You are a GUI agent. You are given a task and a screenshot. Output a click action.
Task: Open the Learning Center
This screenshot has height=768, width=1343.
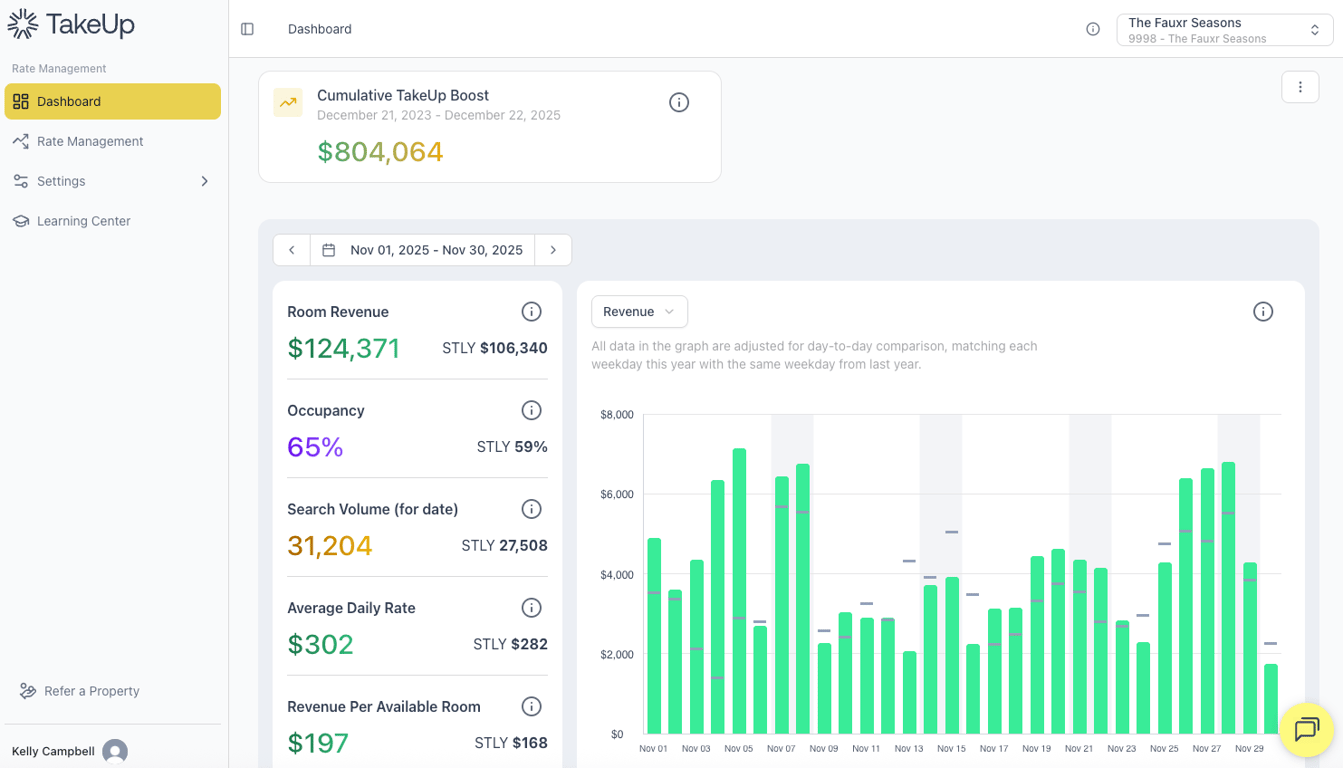point(112,221)
